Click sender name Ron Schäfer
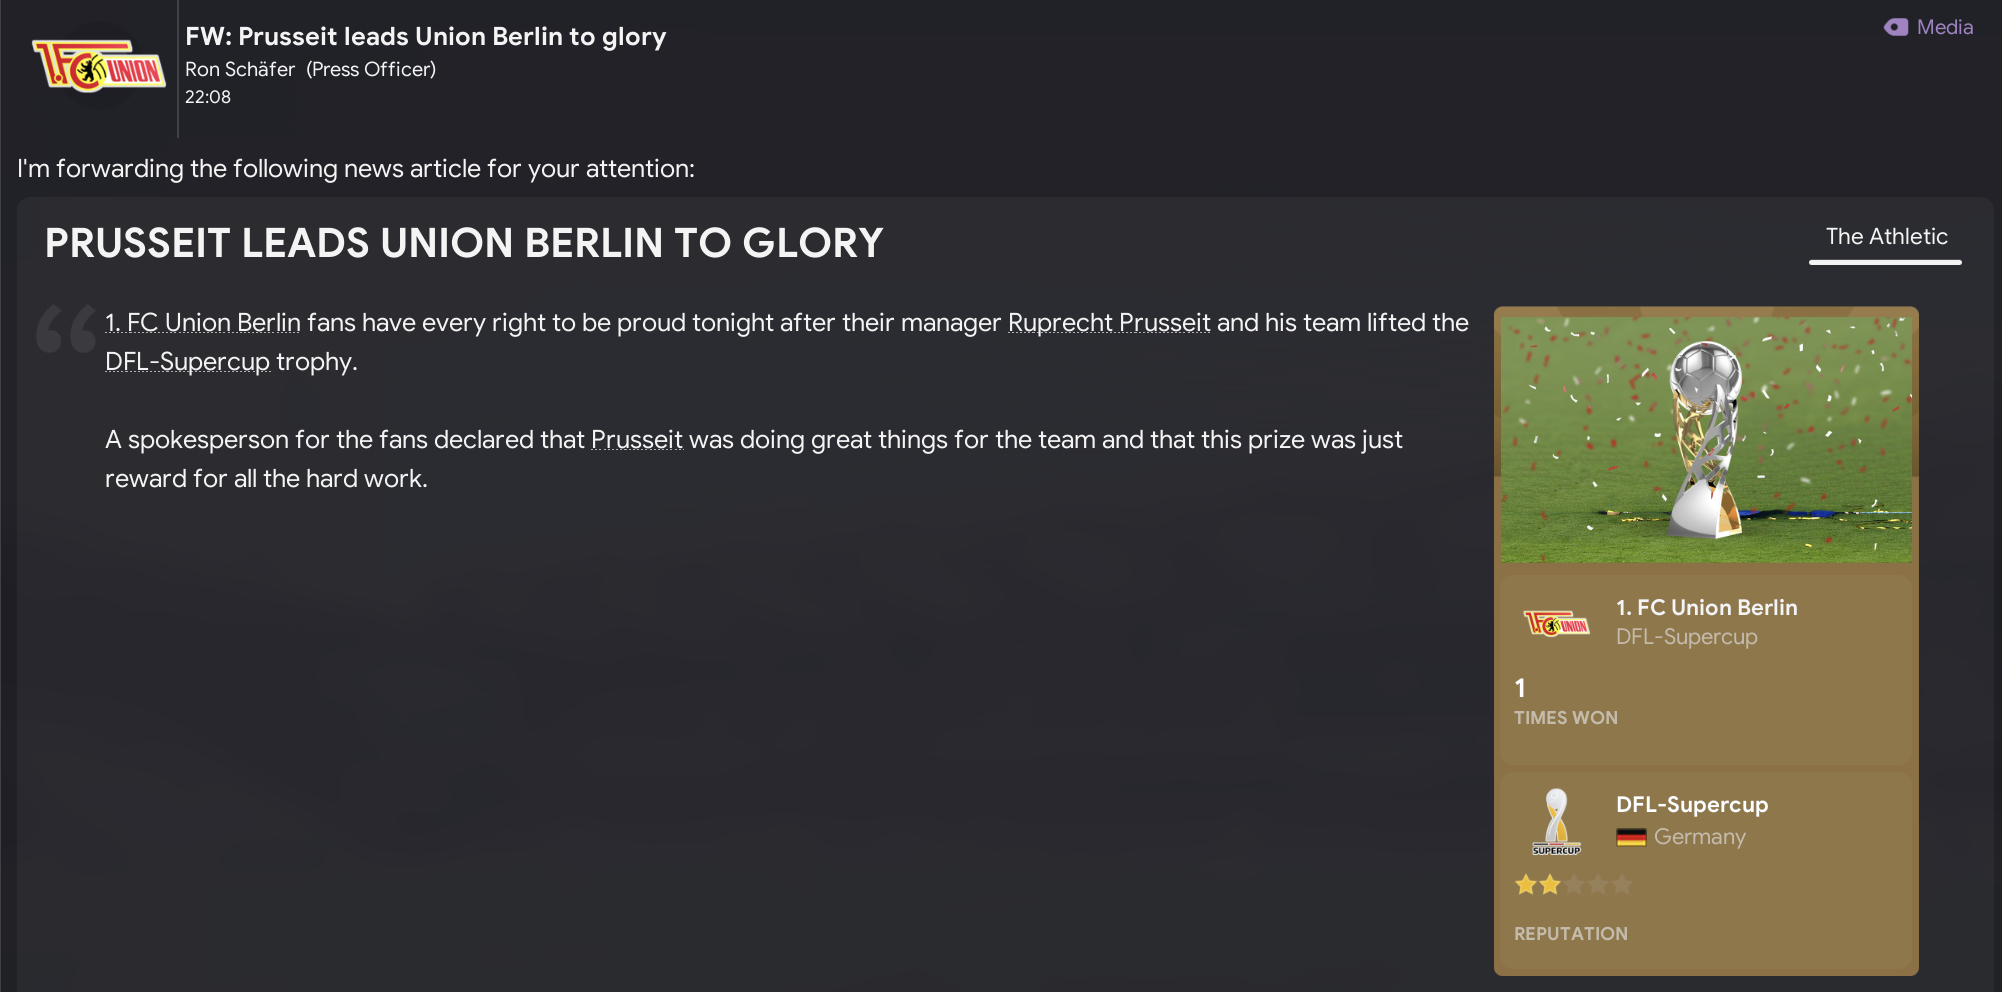 tap(240, 69)
